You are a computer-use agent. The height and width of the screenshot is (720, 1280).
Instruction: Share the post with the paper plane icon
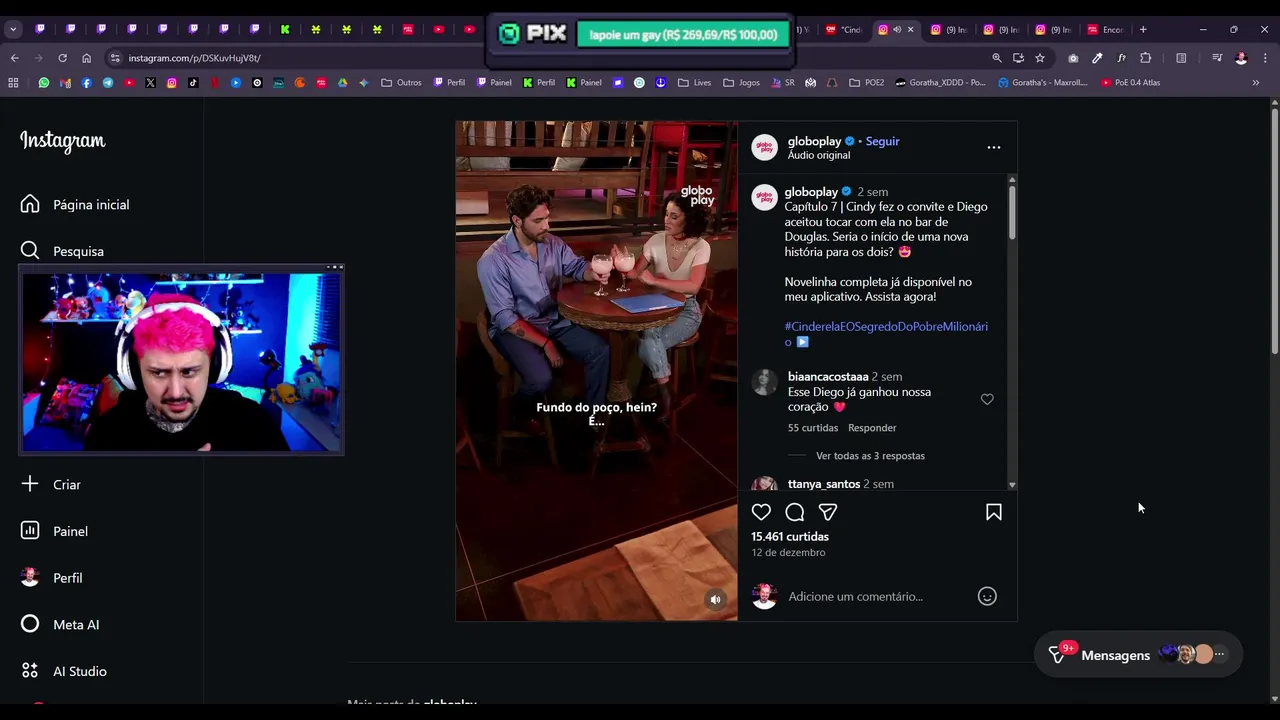click(x=828, y=512)
